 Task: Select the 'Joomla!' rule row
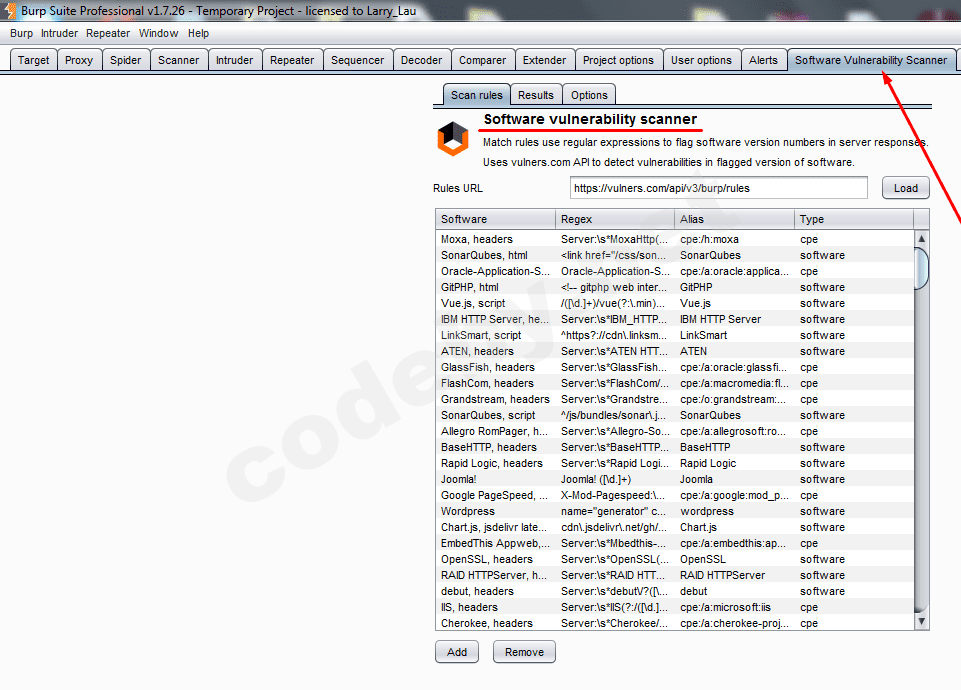click(674, 479)
